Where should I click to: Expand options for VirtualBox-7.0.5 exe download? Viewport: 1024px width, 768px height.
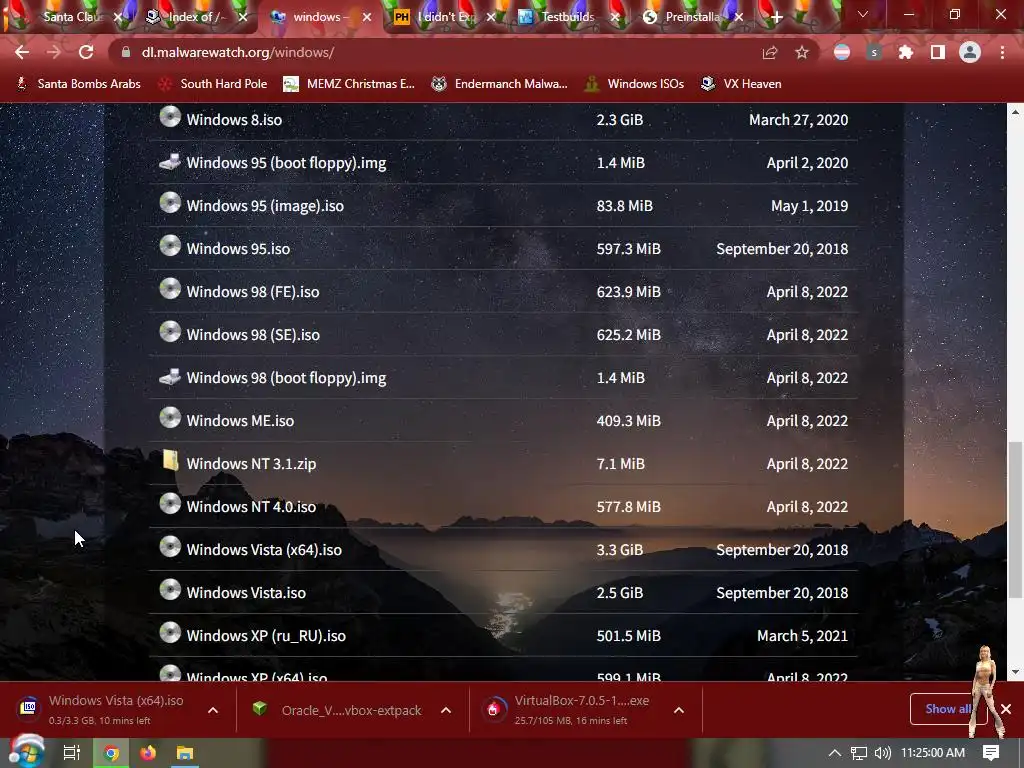679,710
